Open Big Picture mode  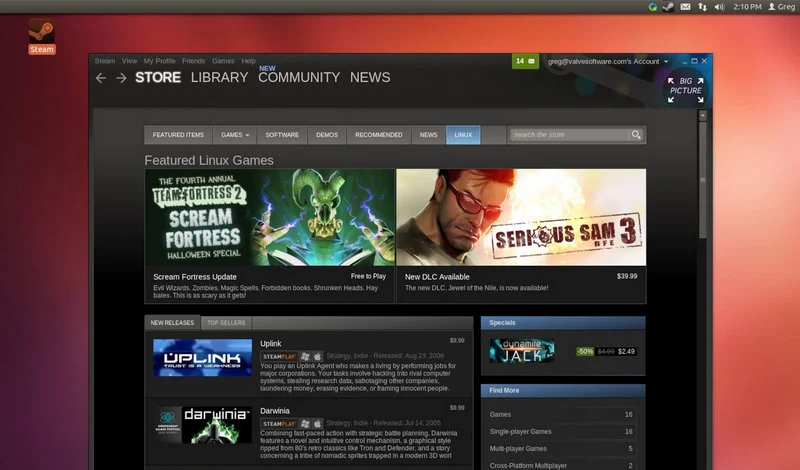[x=686, y=90]
